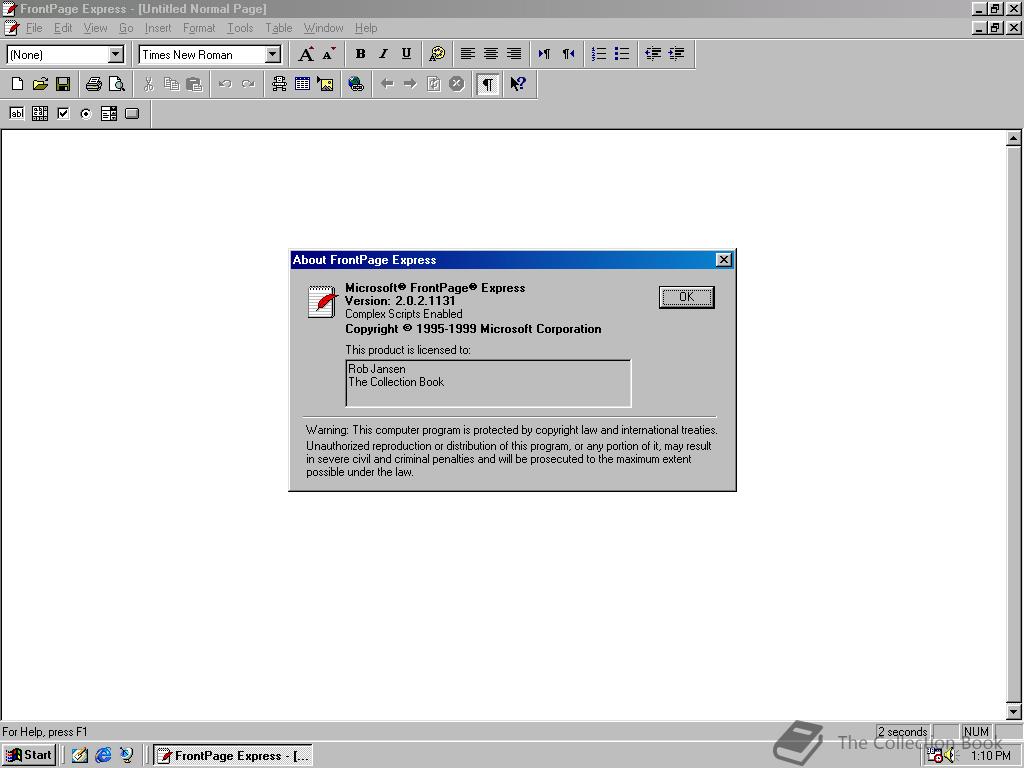Open the Help menu
Screen dimensions: 1024x768
point(366,28)
